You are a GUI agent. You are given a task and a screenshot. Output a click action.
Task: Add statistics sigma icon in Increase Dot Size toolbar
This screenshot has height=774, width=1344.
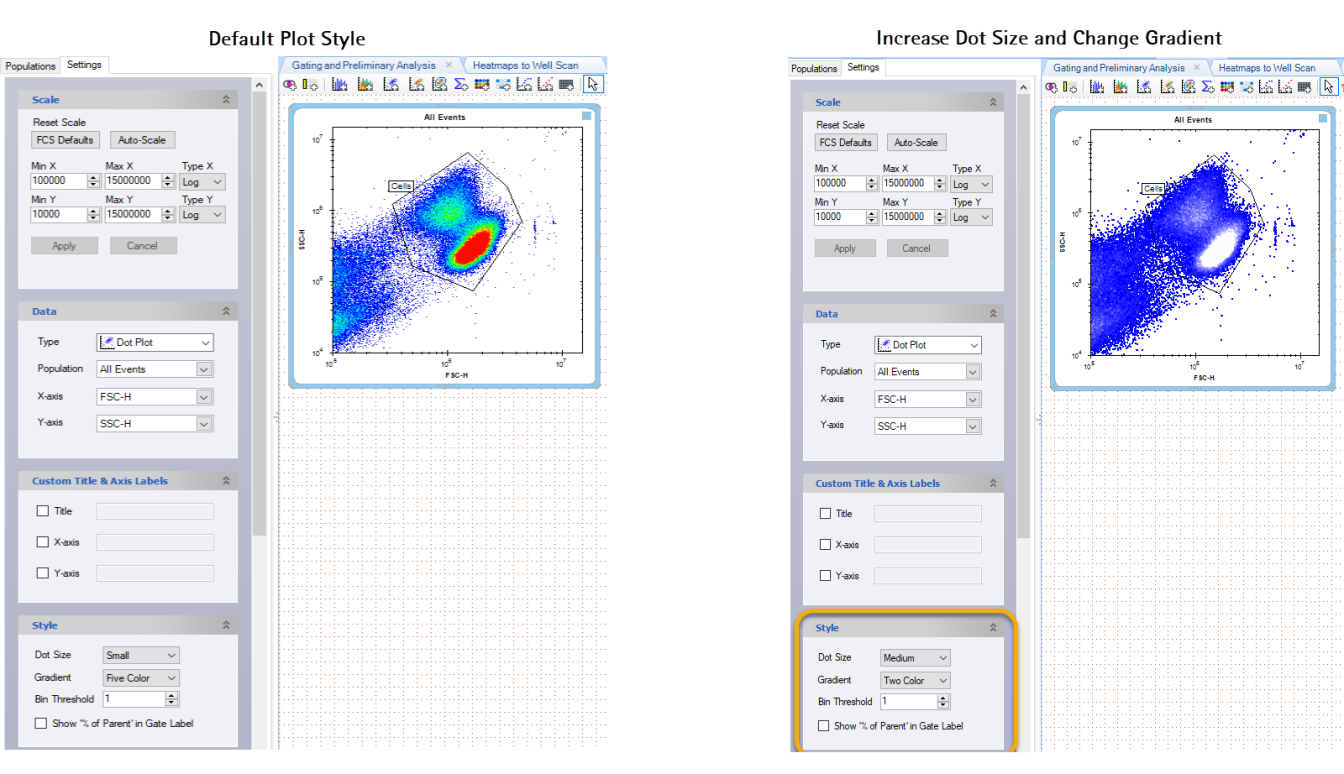tap(1207, 87)
